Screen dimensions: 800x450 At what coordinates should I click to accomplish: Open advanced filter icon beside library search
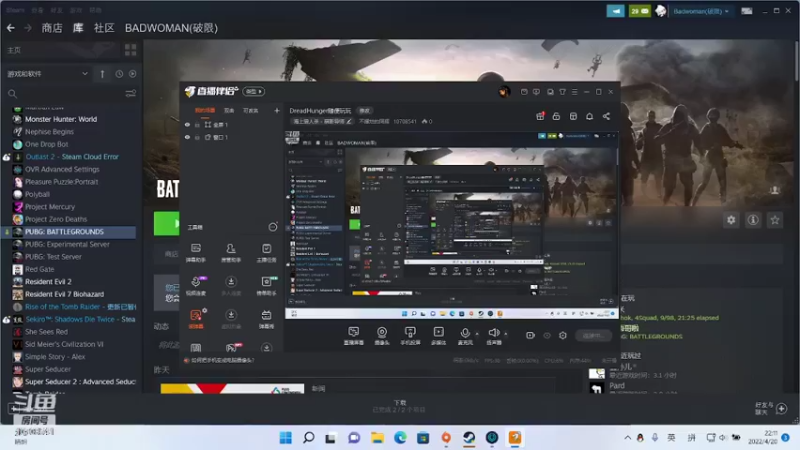pos(131,93)
